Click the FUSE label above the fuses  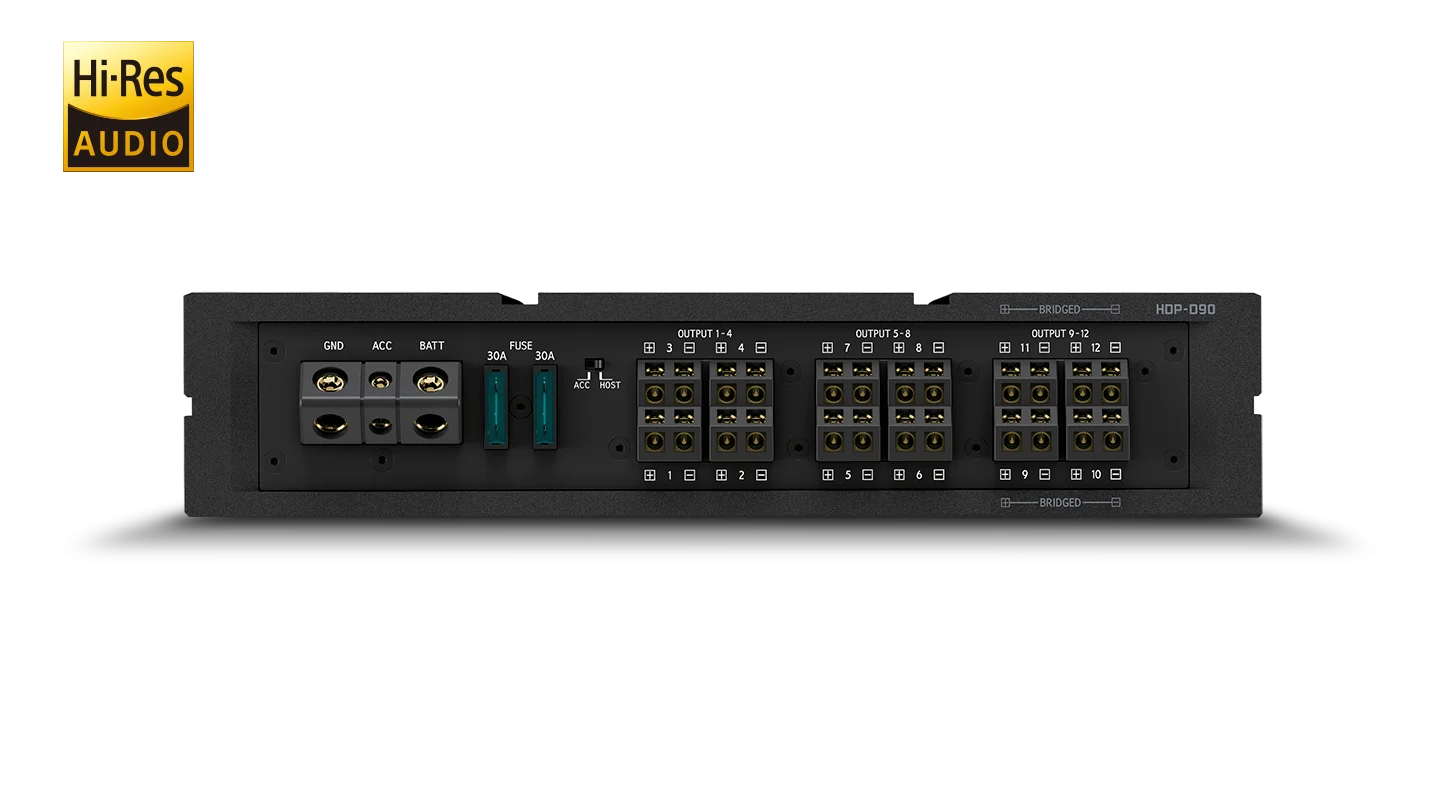[520, 346]
